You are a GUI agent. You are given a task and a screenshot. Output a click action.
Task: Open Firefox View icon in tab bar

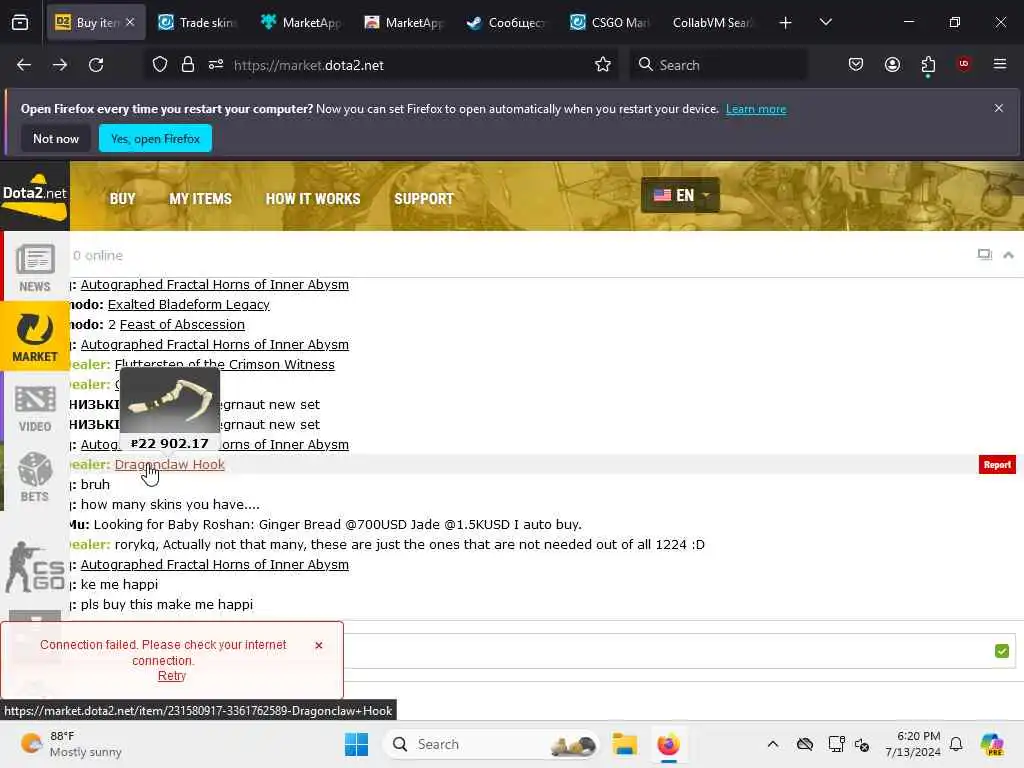(x=20, y=23)
